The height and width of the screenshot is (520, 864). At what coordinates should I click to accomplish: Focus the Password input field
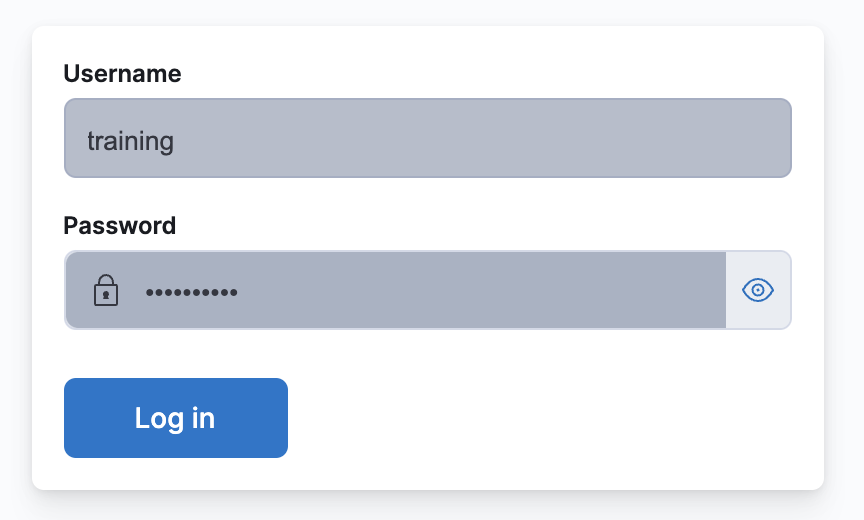[x=396, y=290]
